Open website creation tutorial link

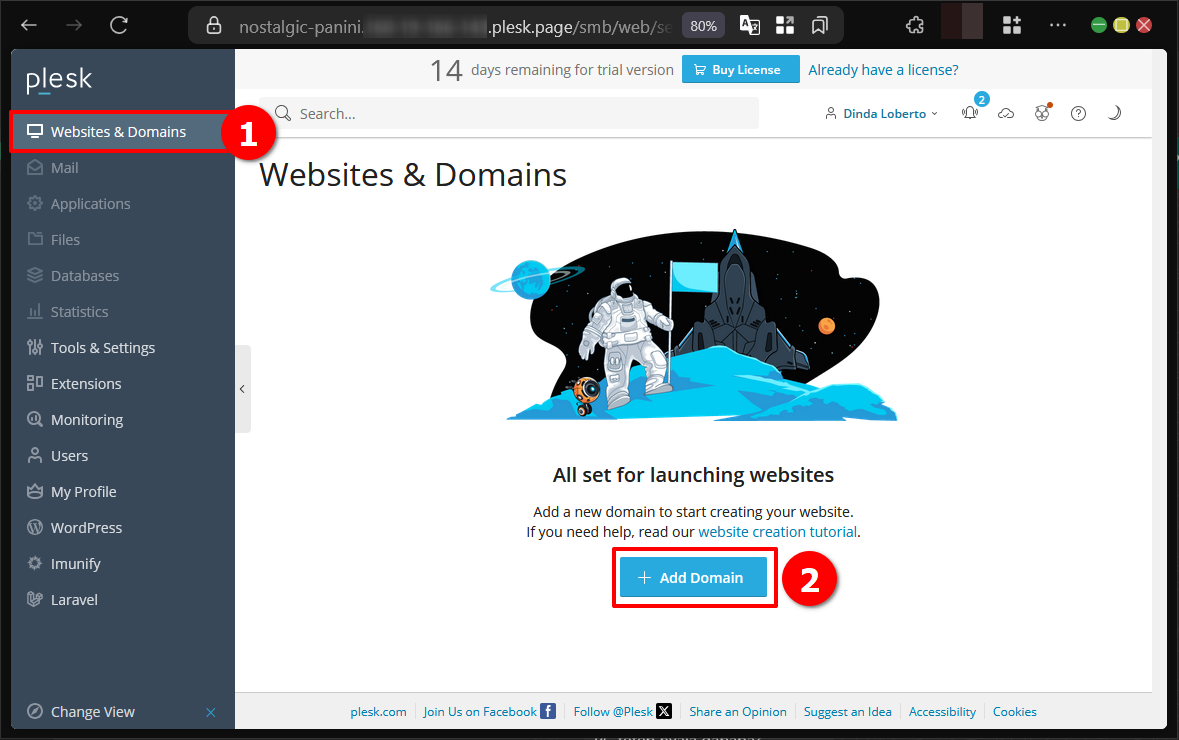pyautogui.click(x=777, y=532)
